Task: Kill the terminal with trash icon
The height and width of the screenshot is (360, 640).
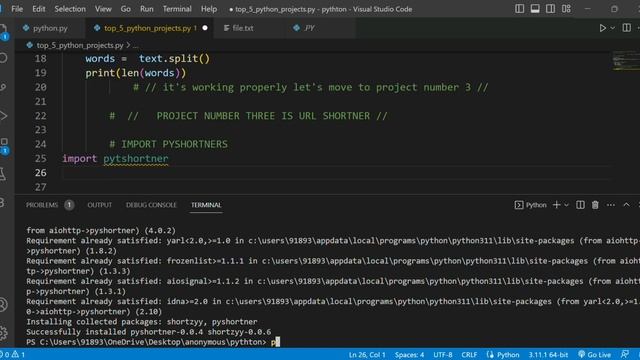Action: [x=595, y=205]
